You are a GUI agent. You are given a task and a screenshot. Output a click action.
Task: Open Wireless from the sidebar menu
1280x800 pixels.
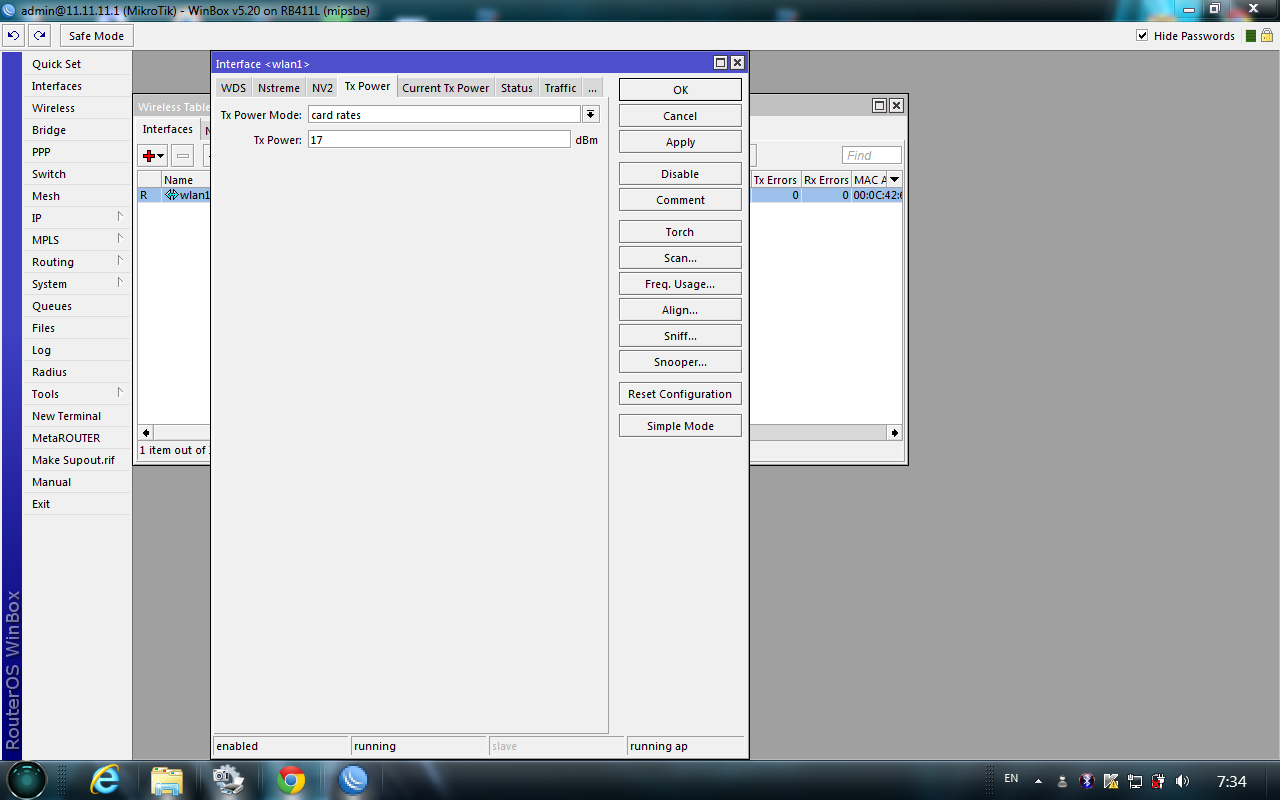tap(77, 108)
